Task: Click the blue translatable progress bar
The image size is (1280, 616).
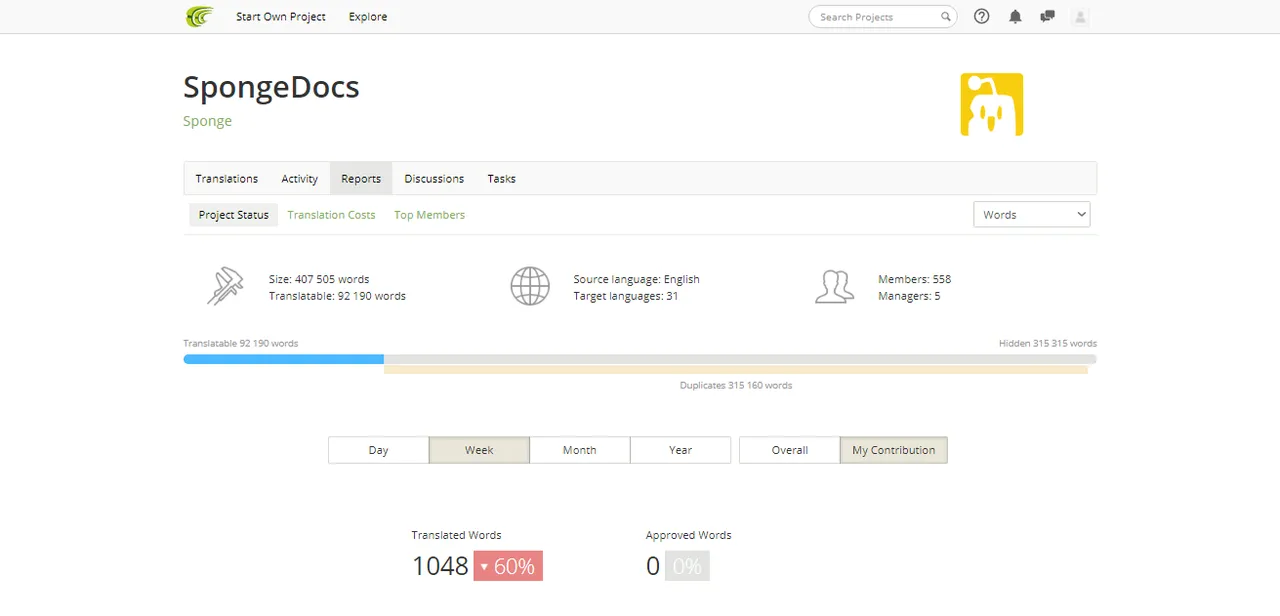Action: (284, 359)
